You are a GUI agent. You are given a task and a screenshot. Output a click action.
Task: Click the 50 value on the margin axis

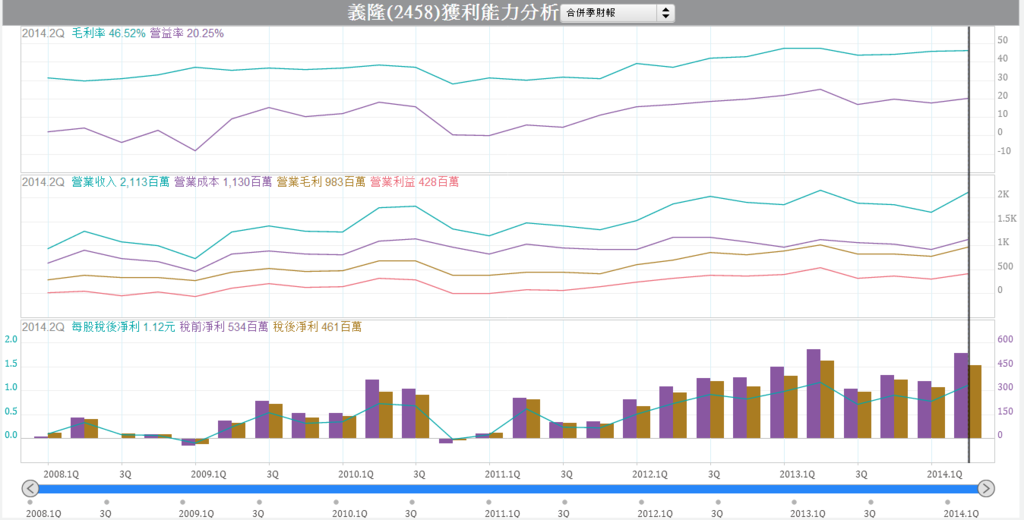1003,41
